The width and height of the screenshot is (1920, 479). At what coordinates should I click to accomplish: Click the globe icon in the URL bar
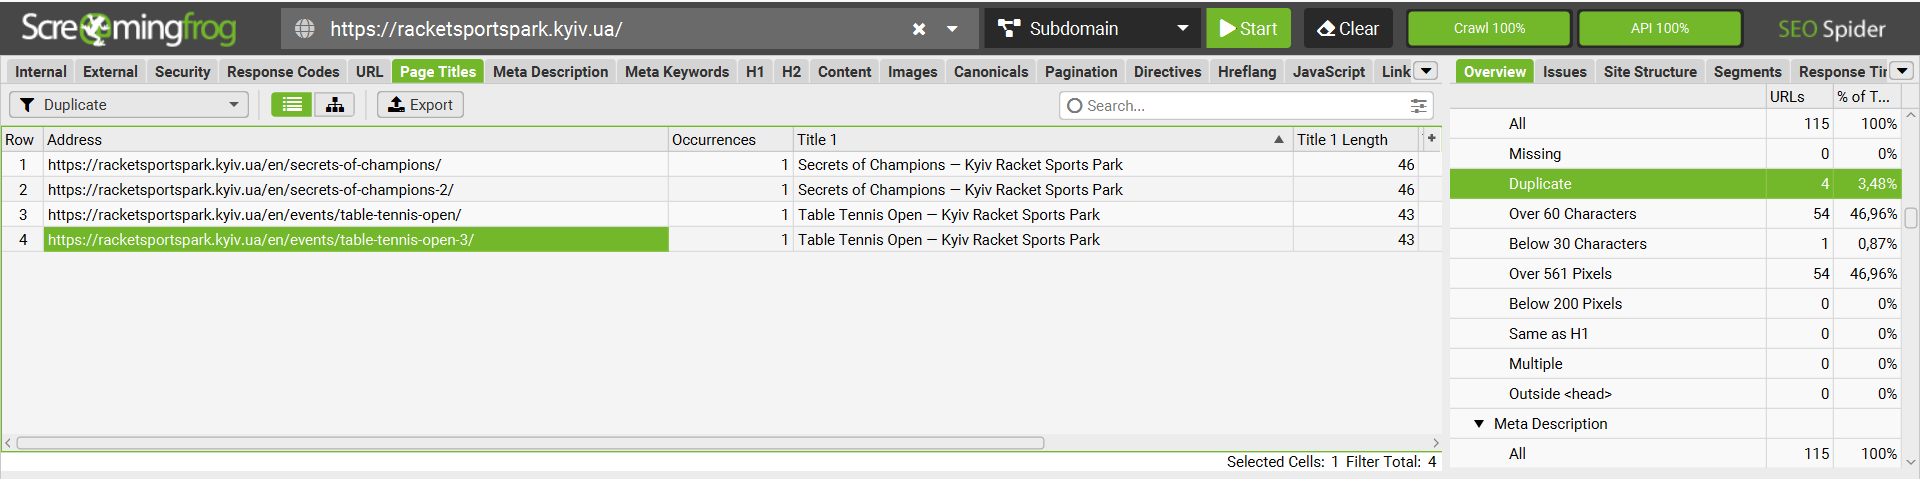(x=305, y=29)
